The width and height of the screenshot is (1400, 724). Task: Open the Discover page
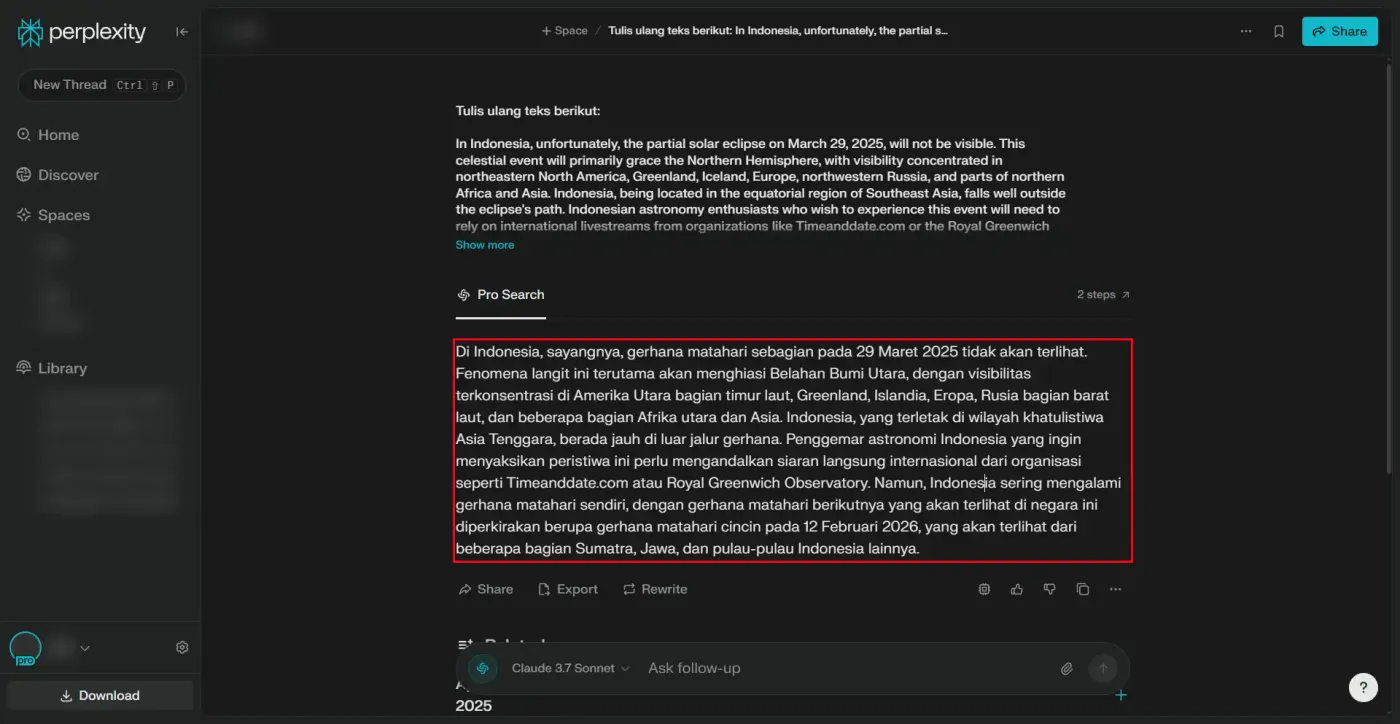pos(58,175)
